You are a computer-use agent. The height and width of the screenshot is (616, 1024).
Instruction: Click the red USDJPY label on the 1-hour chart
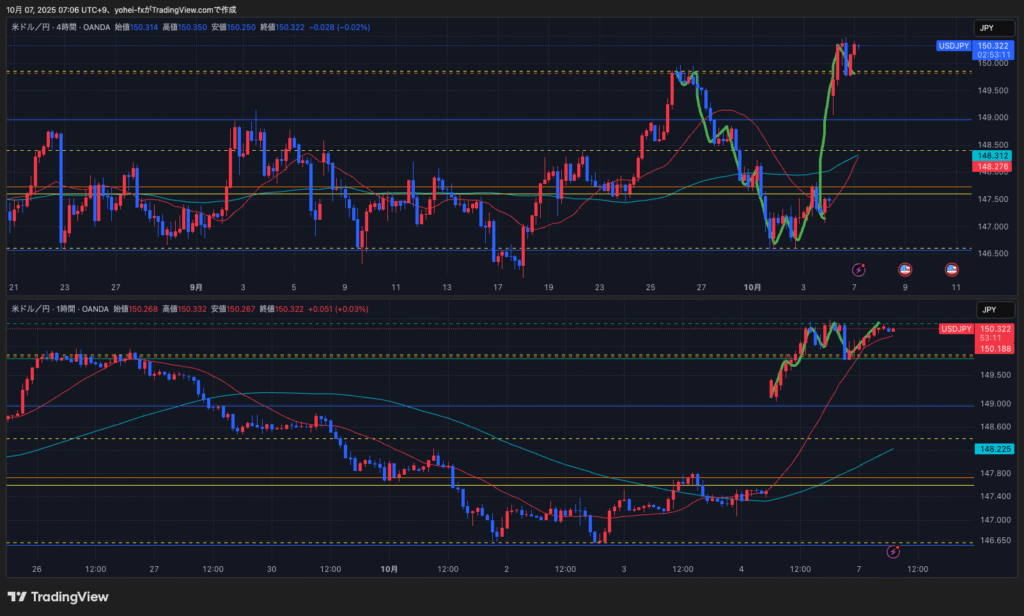pos(955,329)
